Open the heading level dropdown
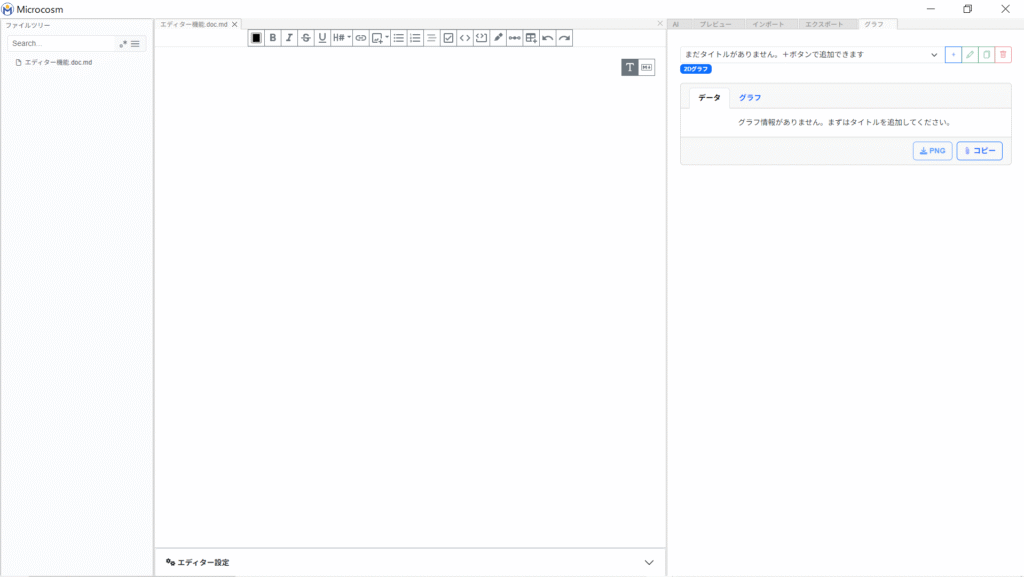1024x577 pixels. [341, 38]
